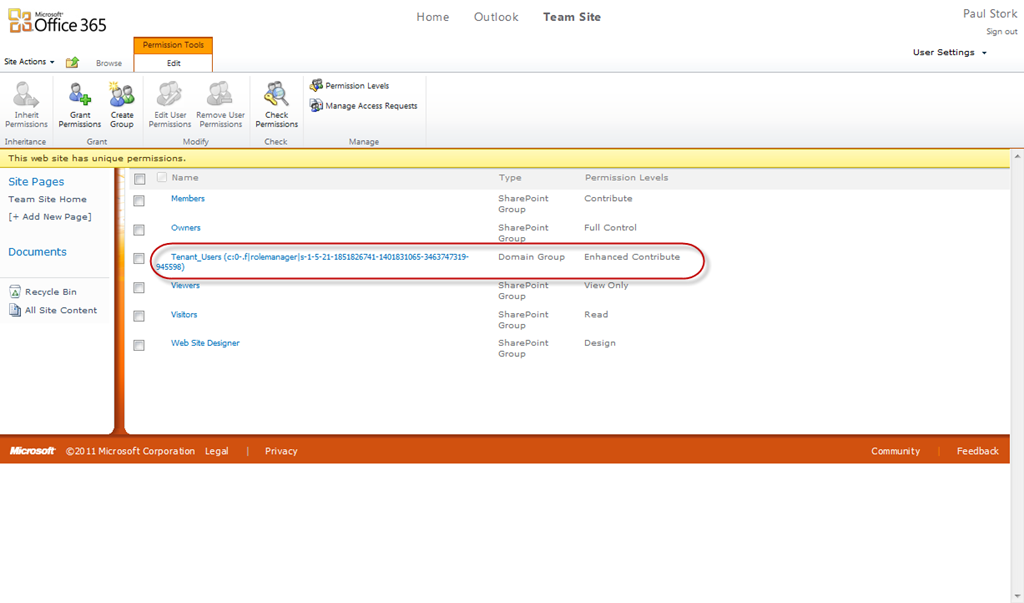Viewport: 1024px width, 603px height.
Task: Switch to the Browse ribbon tab
Action: [x=109, y=63]
